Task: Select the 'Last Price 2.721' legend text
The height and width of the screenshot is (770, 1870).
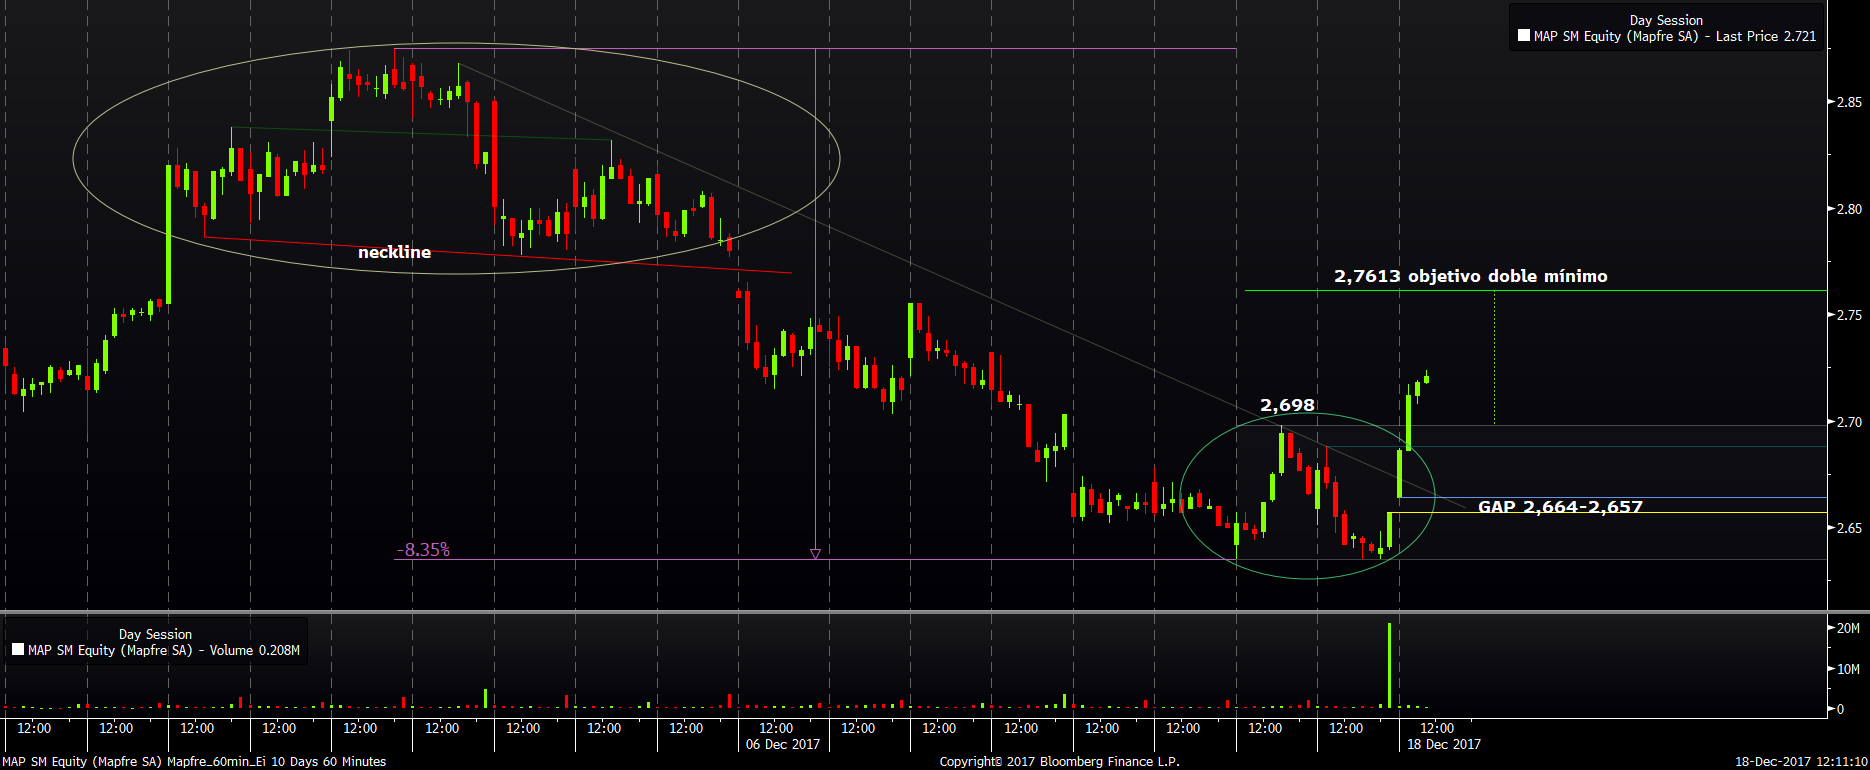Action: point(1766,36)
